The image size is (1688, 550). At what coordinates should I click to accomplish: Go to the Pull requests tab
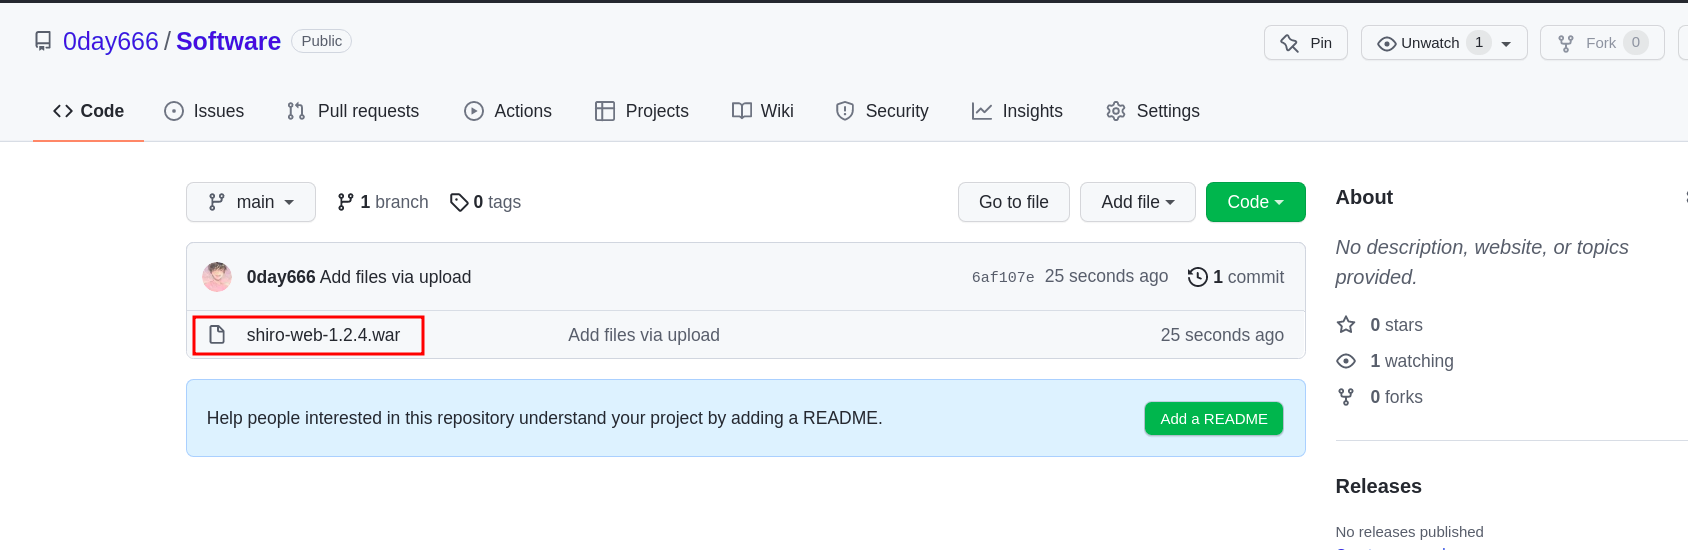(x=353, y=111)
